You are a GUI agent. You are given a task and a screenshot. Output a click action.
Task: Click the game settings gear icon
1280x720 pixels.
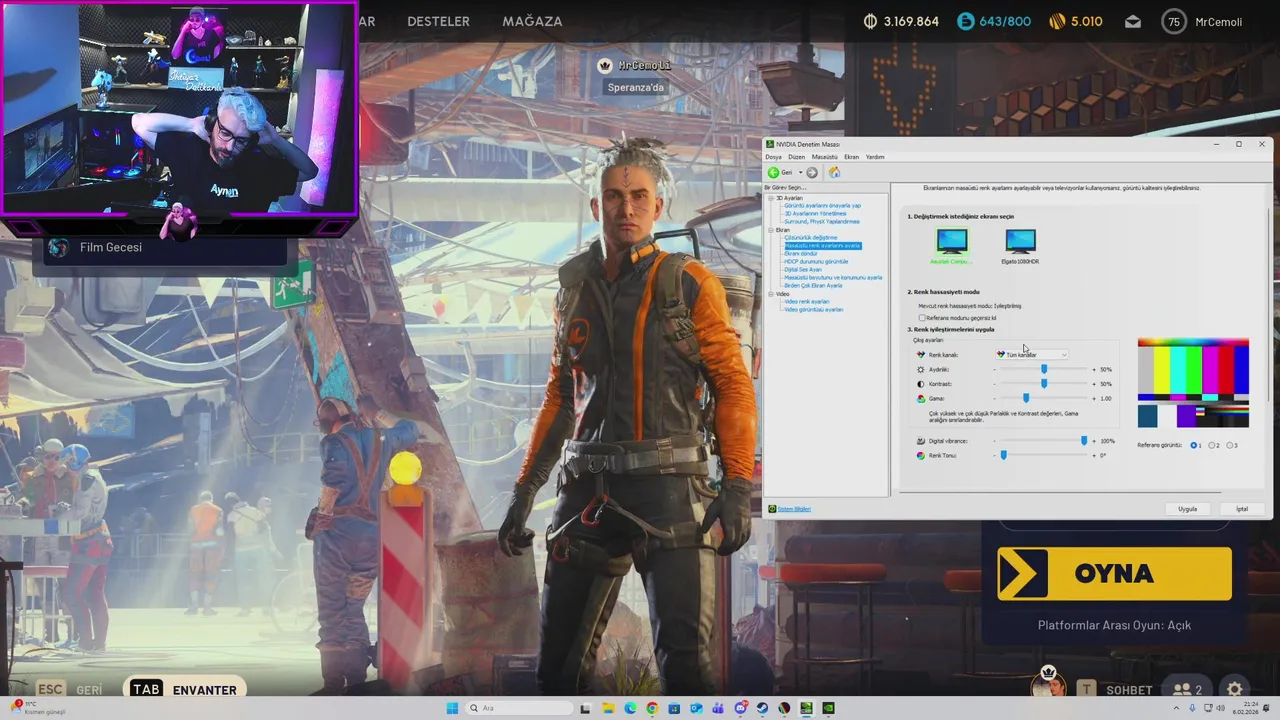click(1235, 689)
